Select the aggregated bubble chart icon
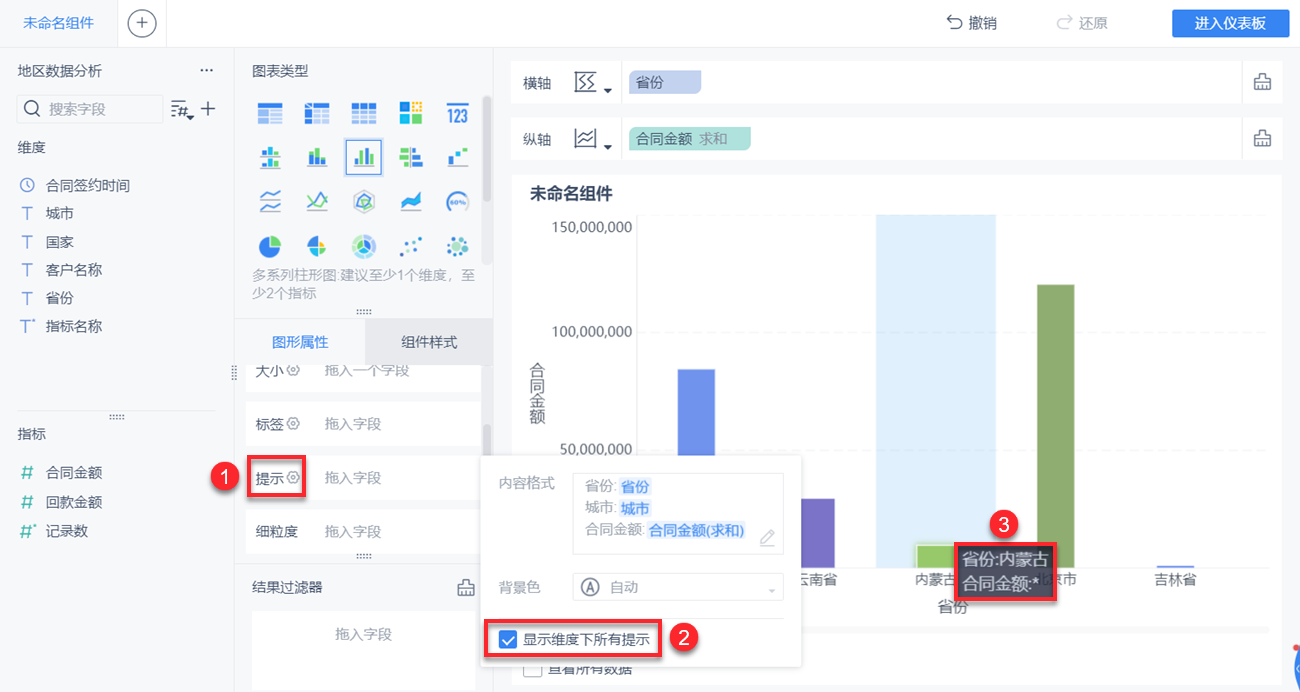Viewport: 1300px width, 692px height. (x=458, y=246)
